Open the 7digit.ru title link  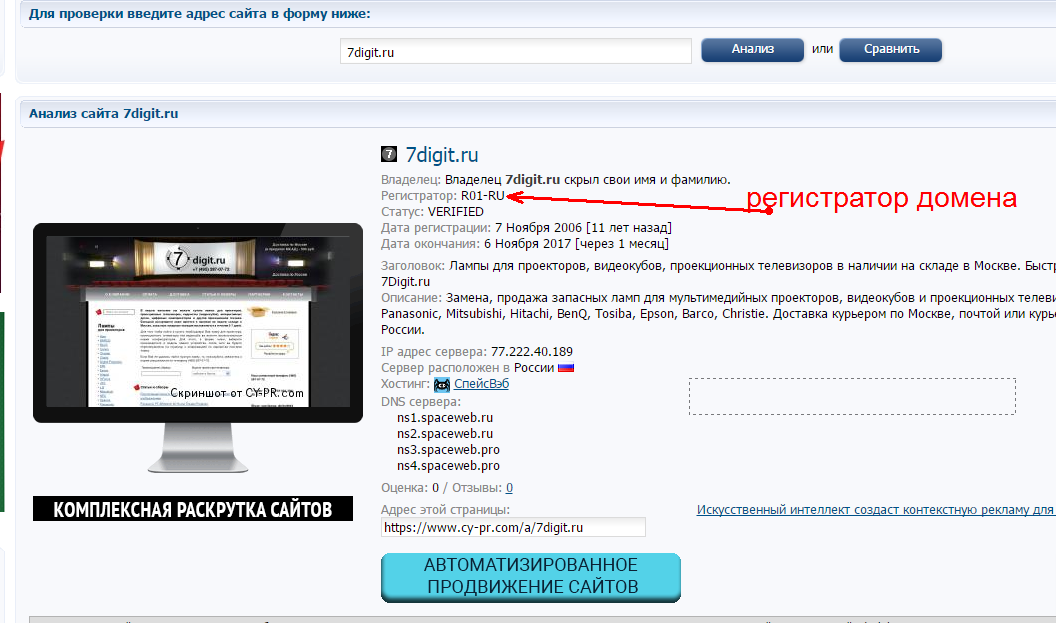[x=442, y=155]
